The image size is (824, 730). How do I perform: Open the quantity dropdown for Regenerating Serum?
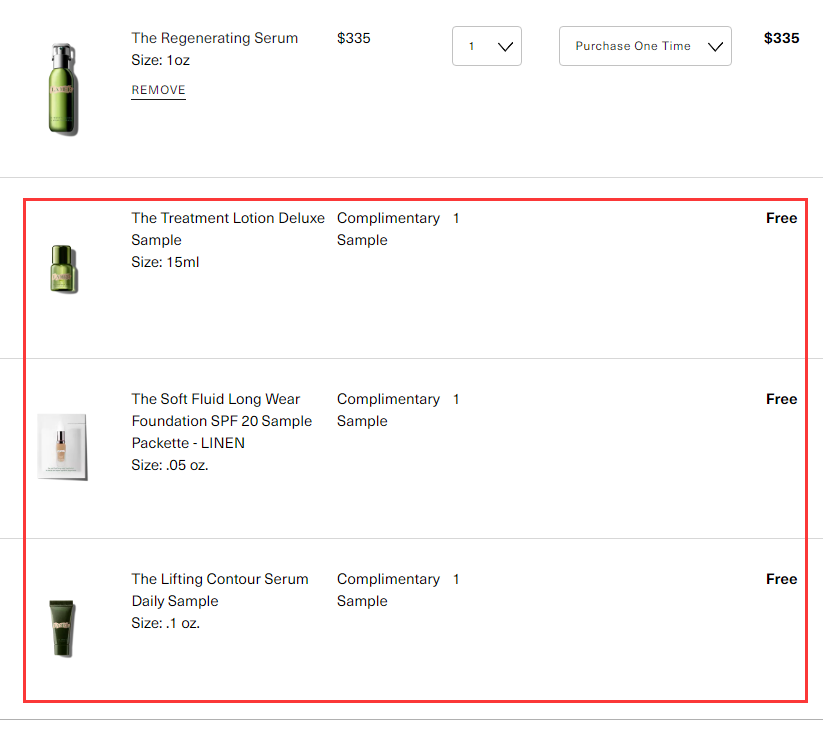click(x=487, y=46)
